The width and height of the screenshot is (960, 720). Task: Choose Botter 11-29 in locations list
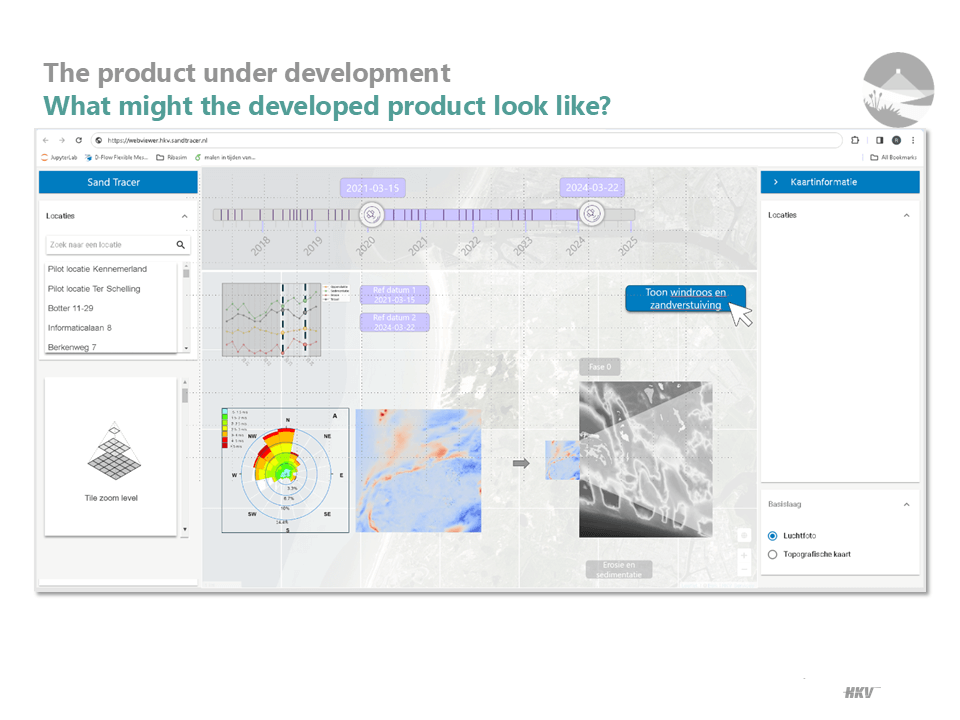click(73, 308)
